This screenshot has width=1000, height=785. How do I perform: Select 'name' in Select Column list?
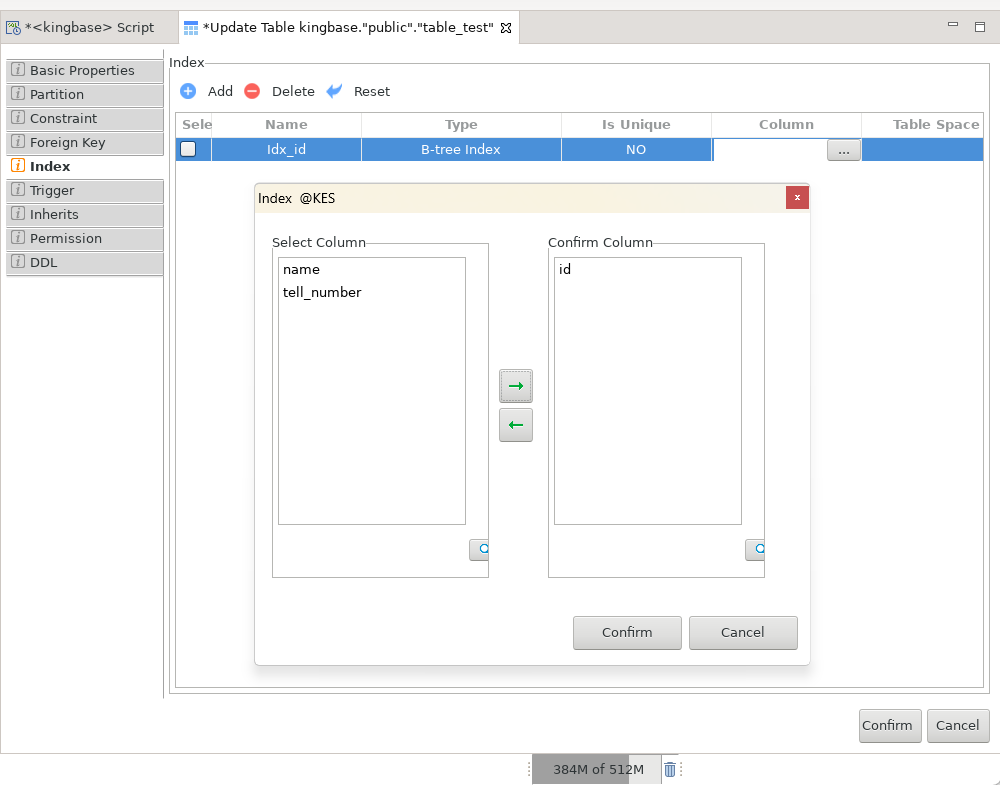[301, 269]
